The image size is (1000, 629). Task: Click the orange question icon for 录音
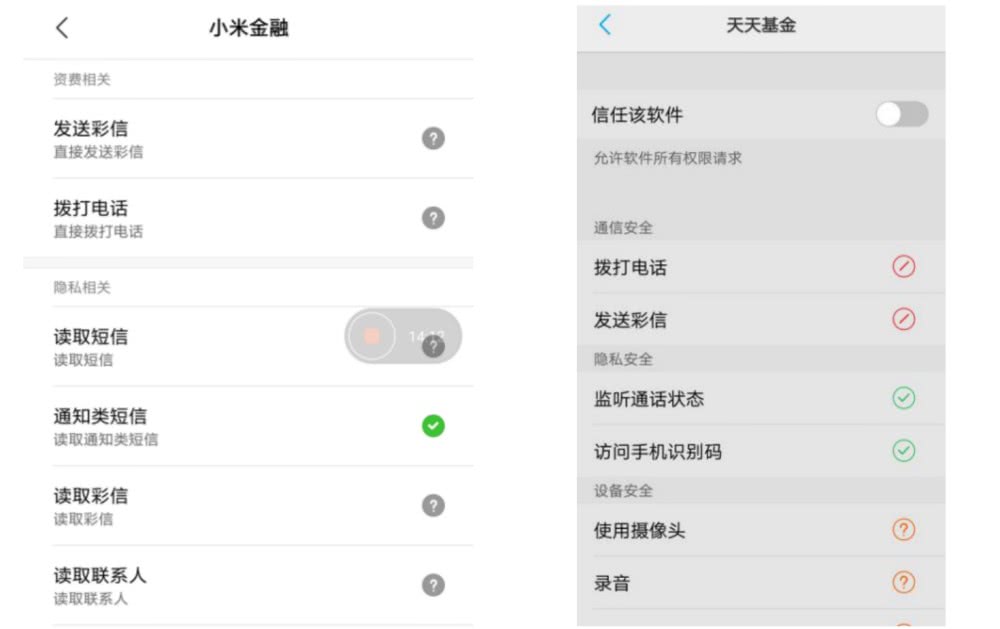[903, 582]
